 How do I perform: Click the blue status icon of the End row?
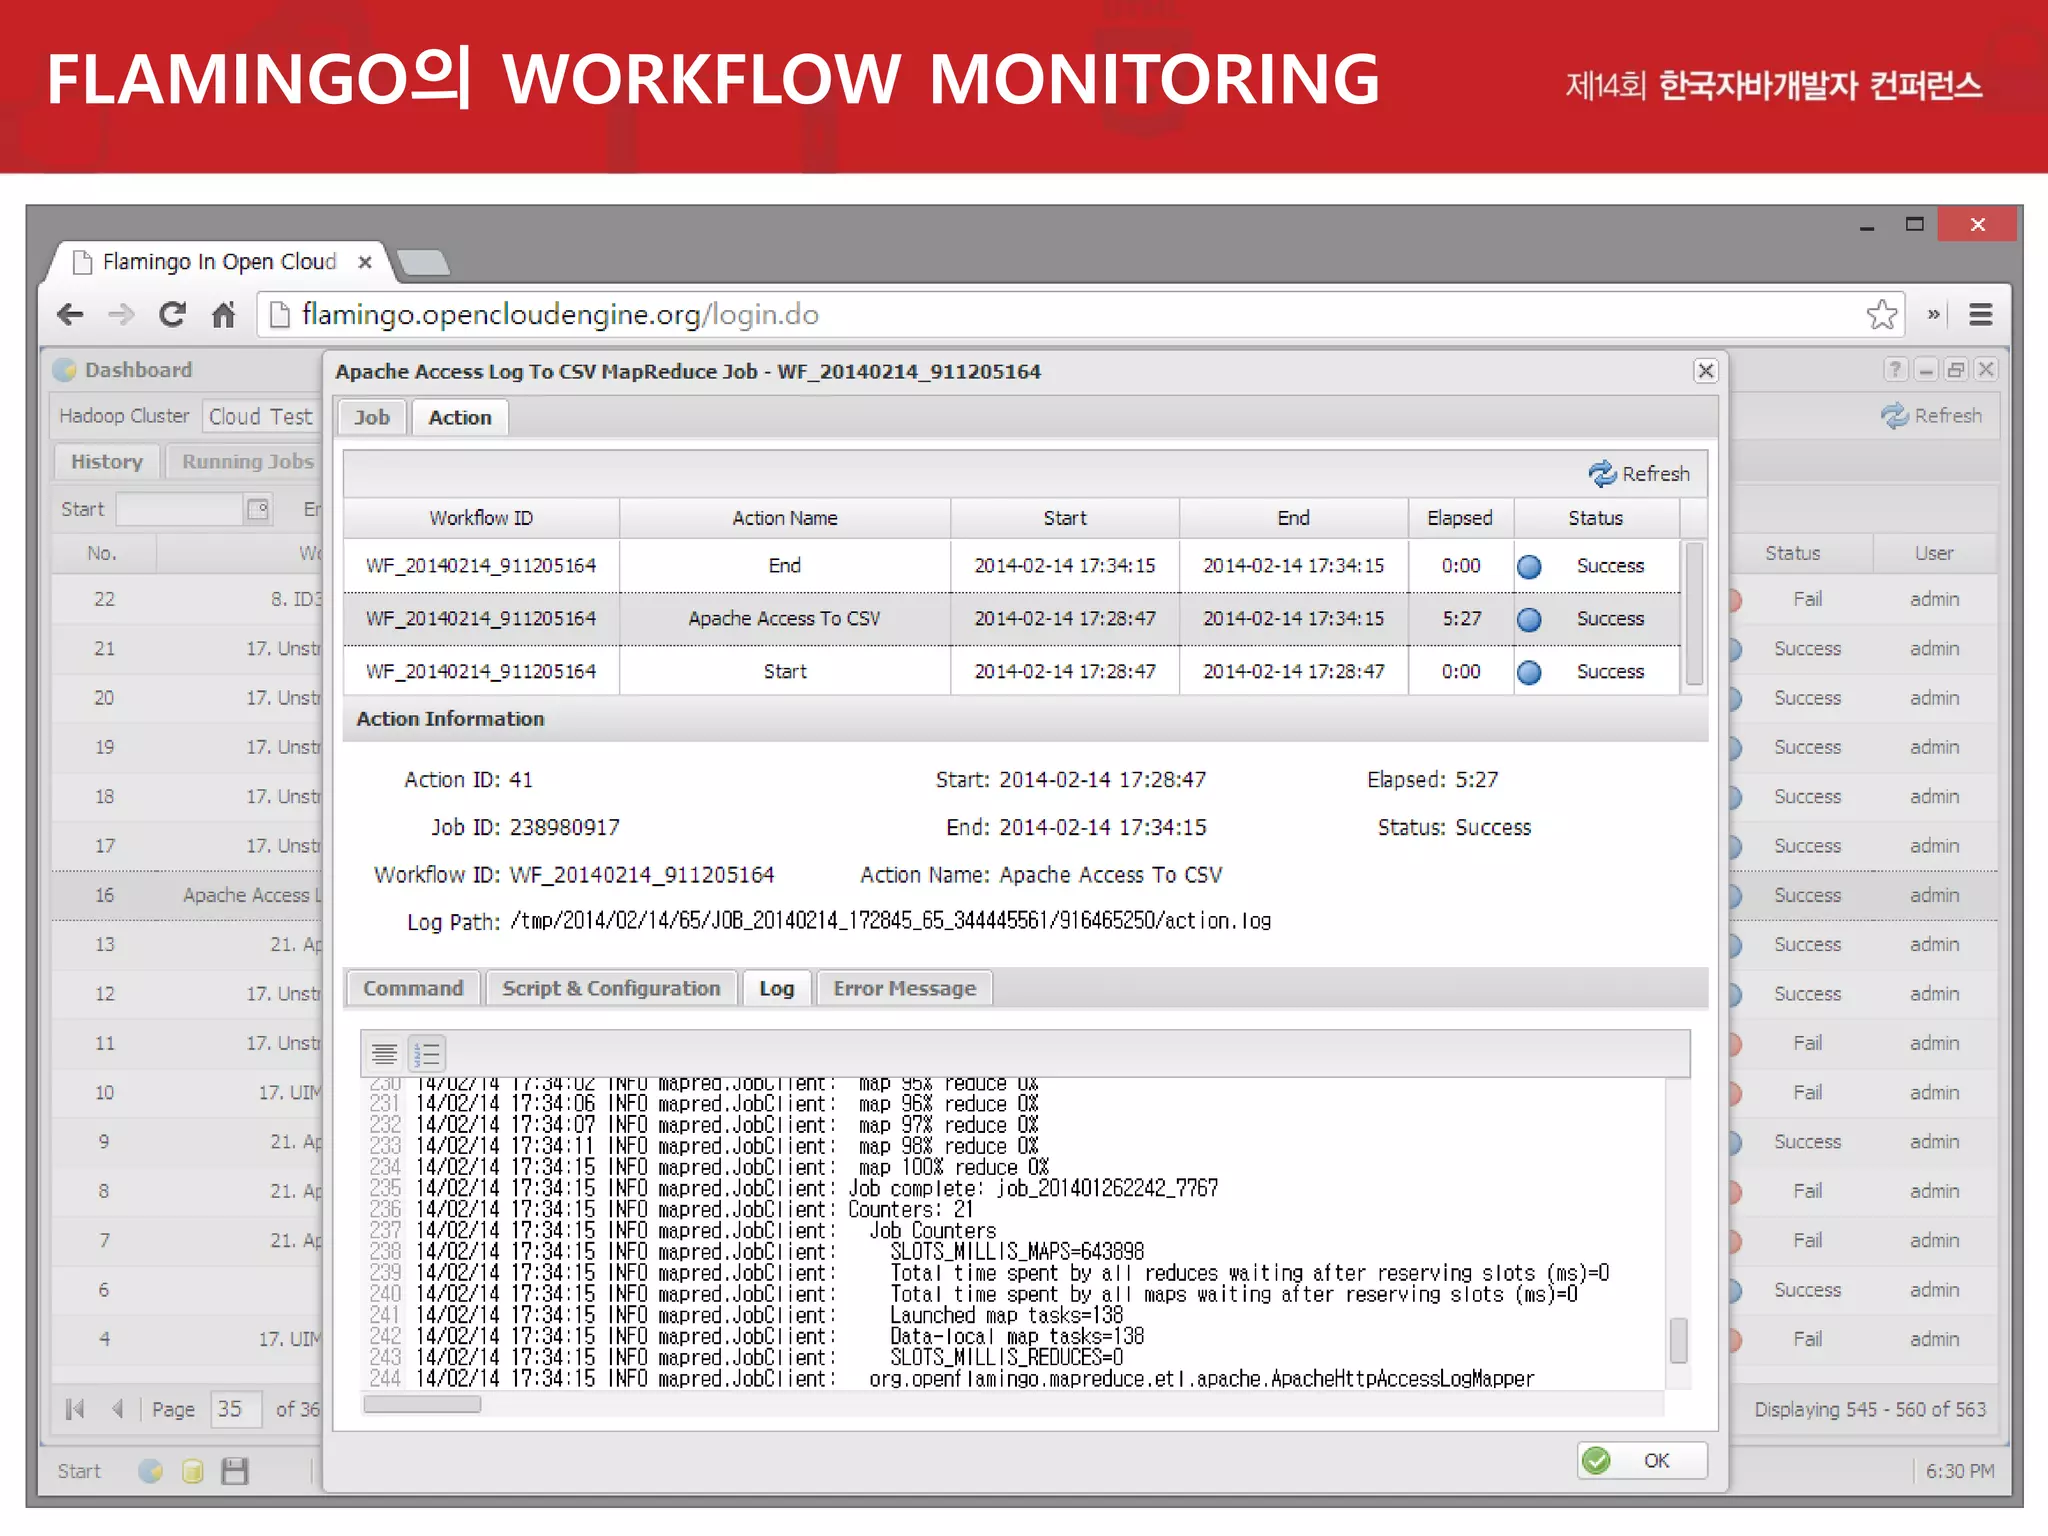click(1529, 567)
